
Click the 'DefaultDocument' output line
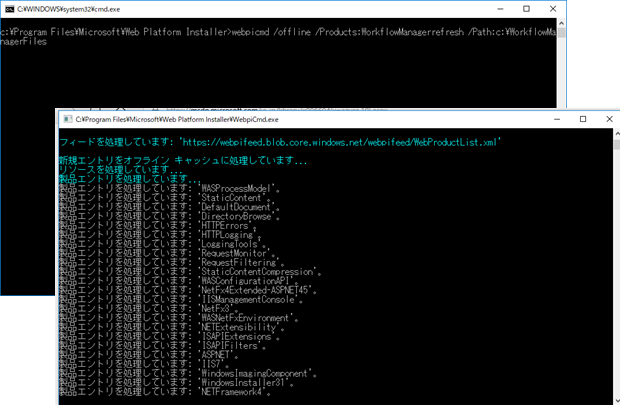[x=169, y=207]
